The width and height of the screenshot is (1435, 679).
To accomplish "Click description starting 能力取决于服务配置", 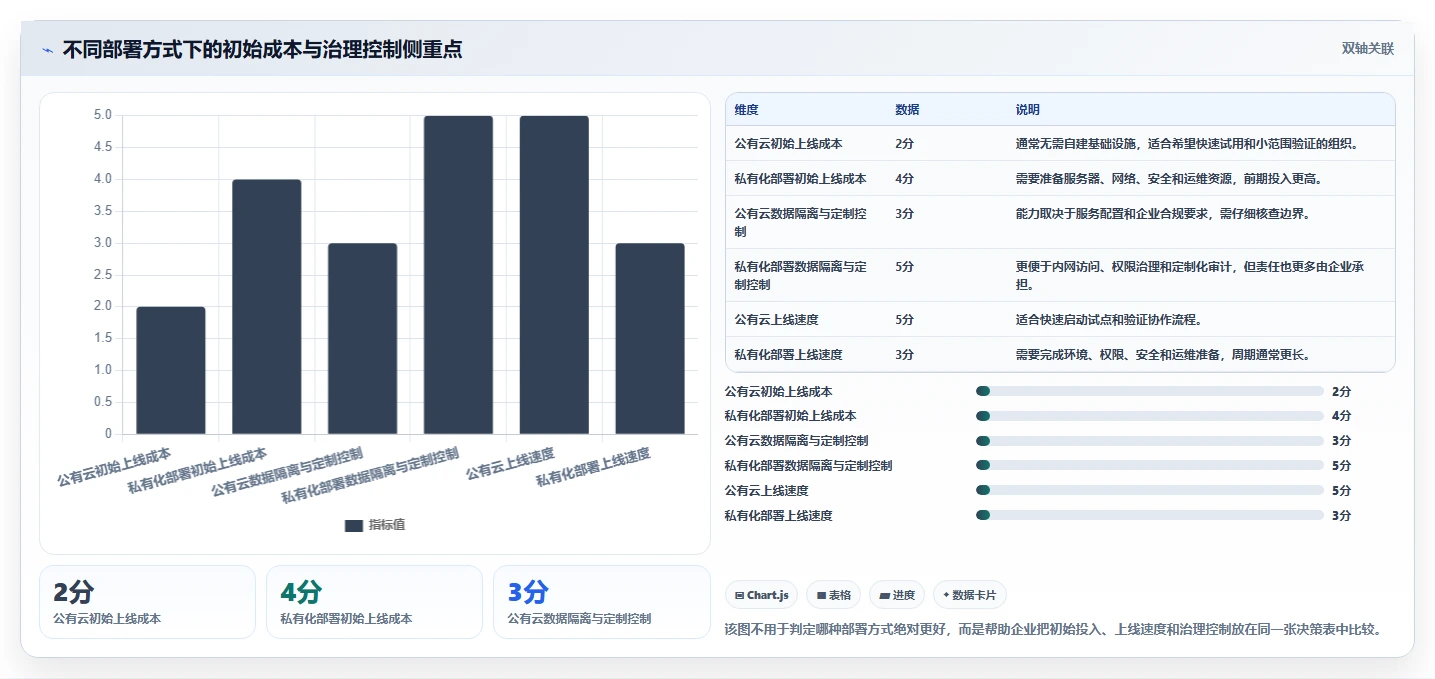I will point(1163,214).
